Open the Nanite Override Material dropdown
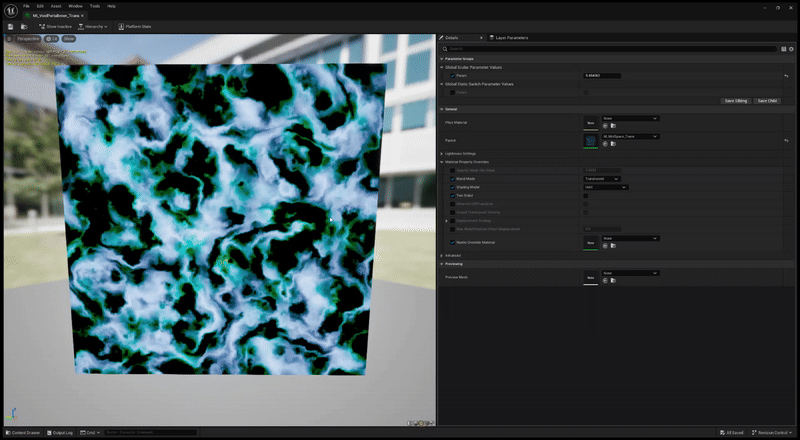This screenshot has height=440, width=800. 631,238
